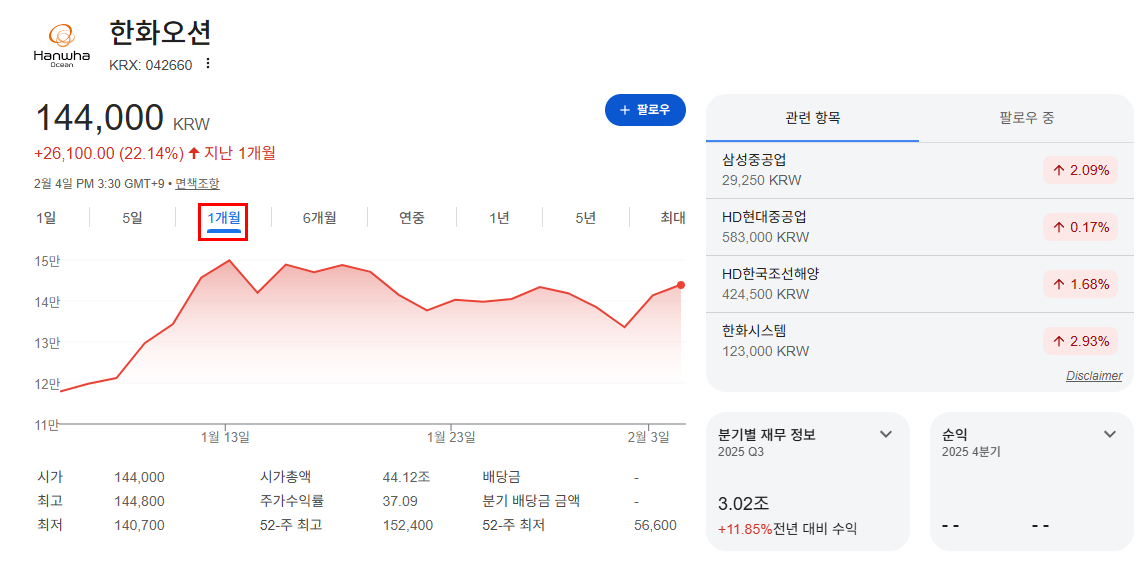Click the 최고 value 144,800
Viewport: 1148px width, 562px height.
[x=139, y=501]
